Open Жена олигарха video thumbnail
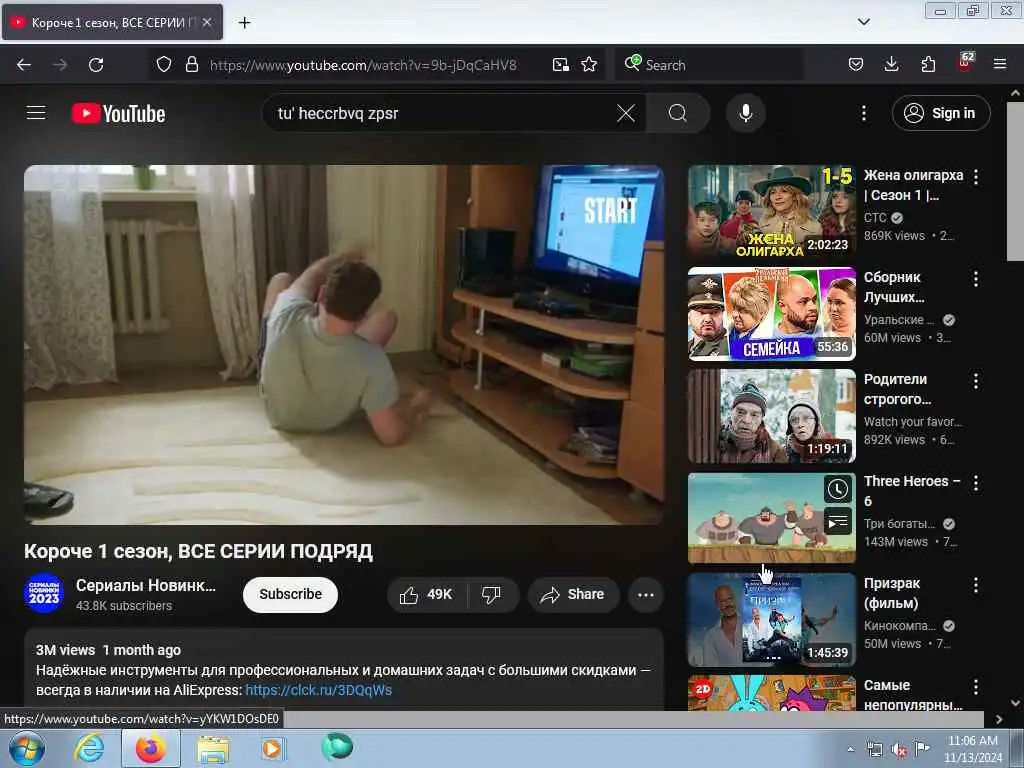Image resolution: width=1024 pixels, height=768 pixels. point(771,212)
